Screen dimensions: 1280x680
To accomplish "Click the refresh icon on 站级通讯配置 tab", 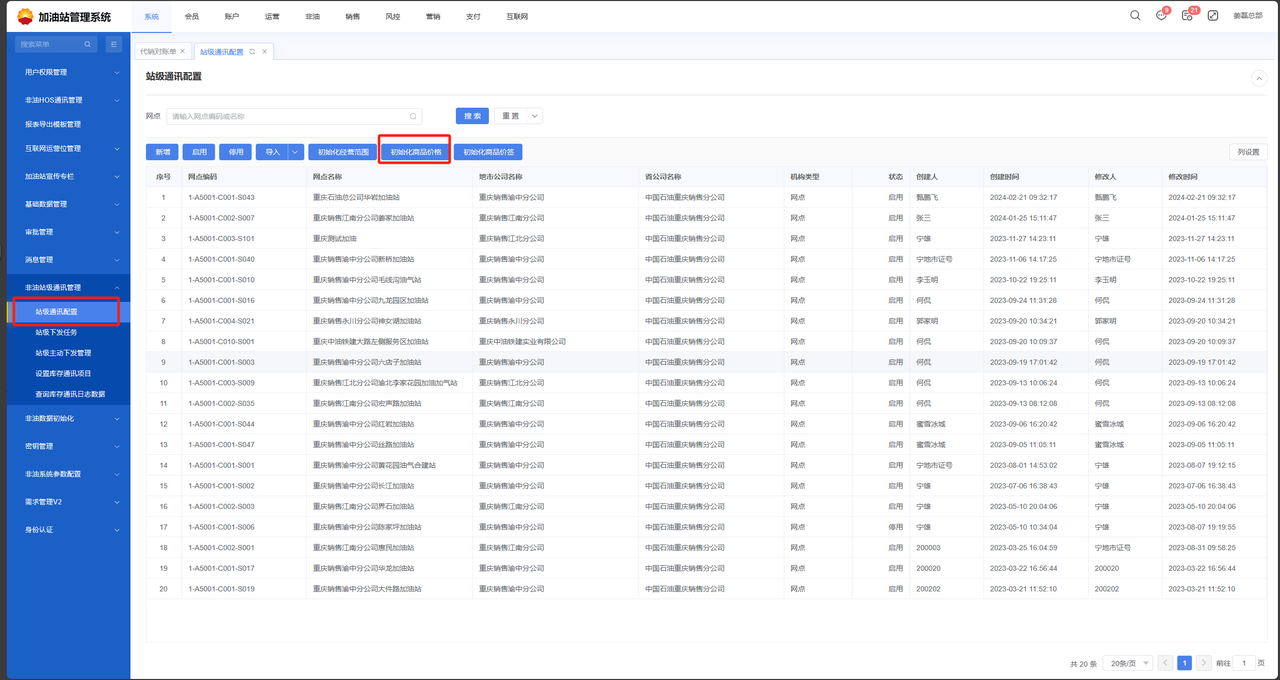I will tap(253, 52).
